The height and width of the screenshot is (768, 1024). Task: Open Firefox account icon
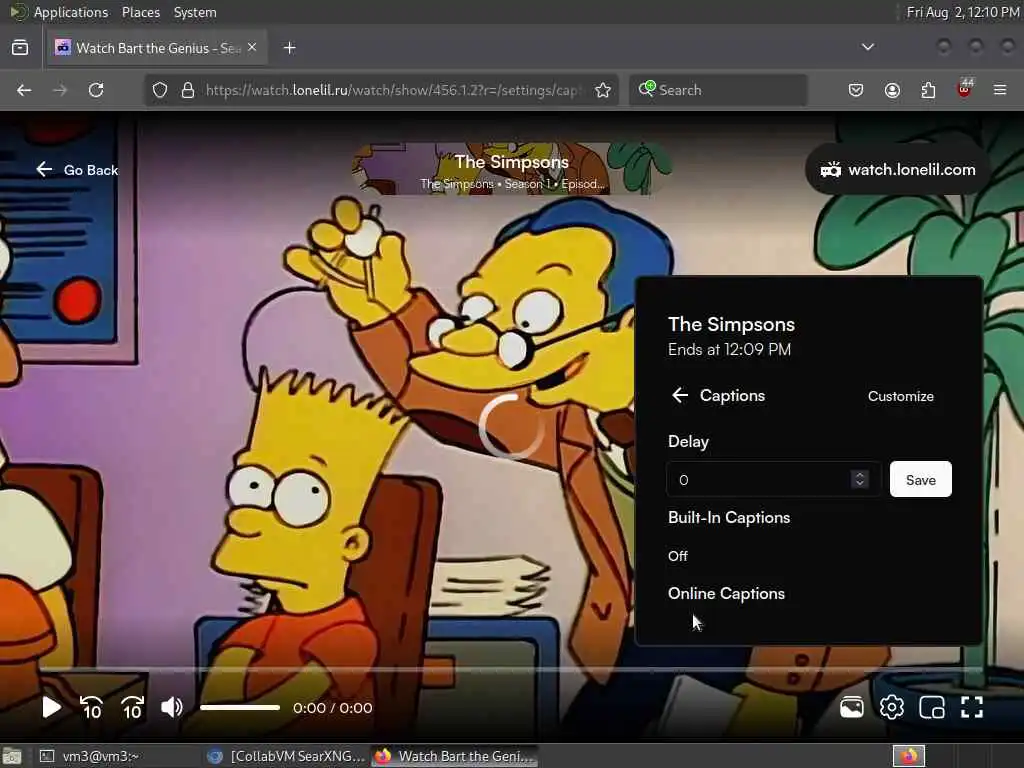click(892, 90)
